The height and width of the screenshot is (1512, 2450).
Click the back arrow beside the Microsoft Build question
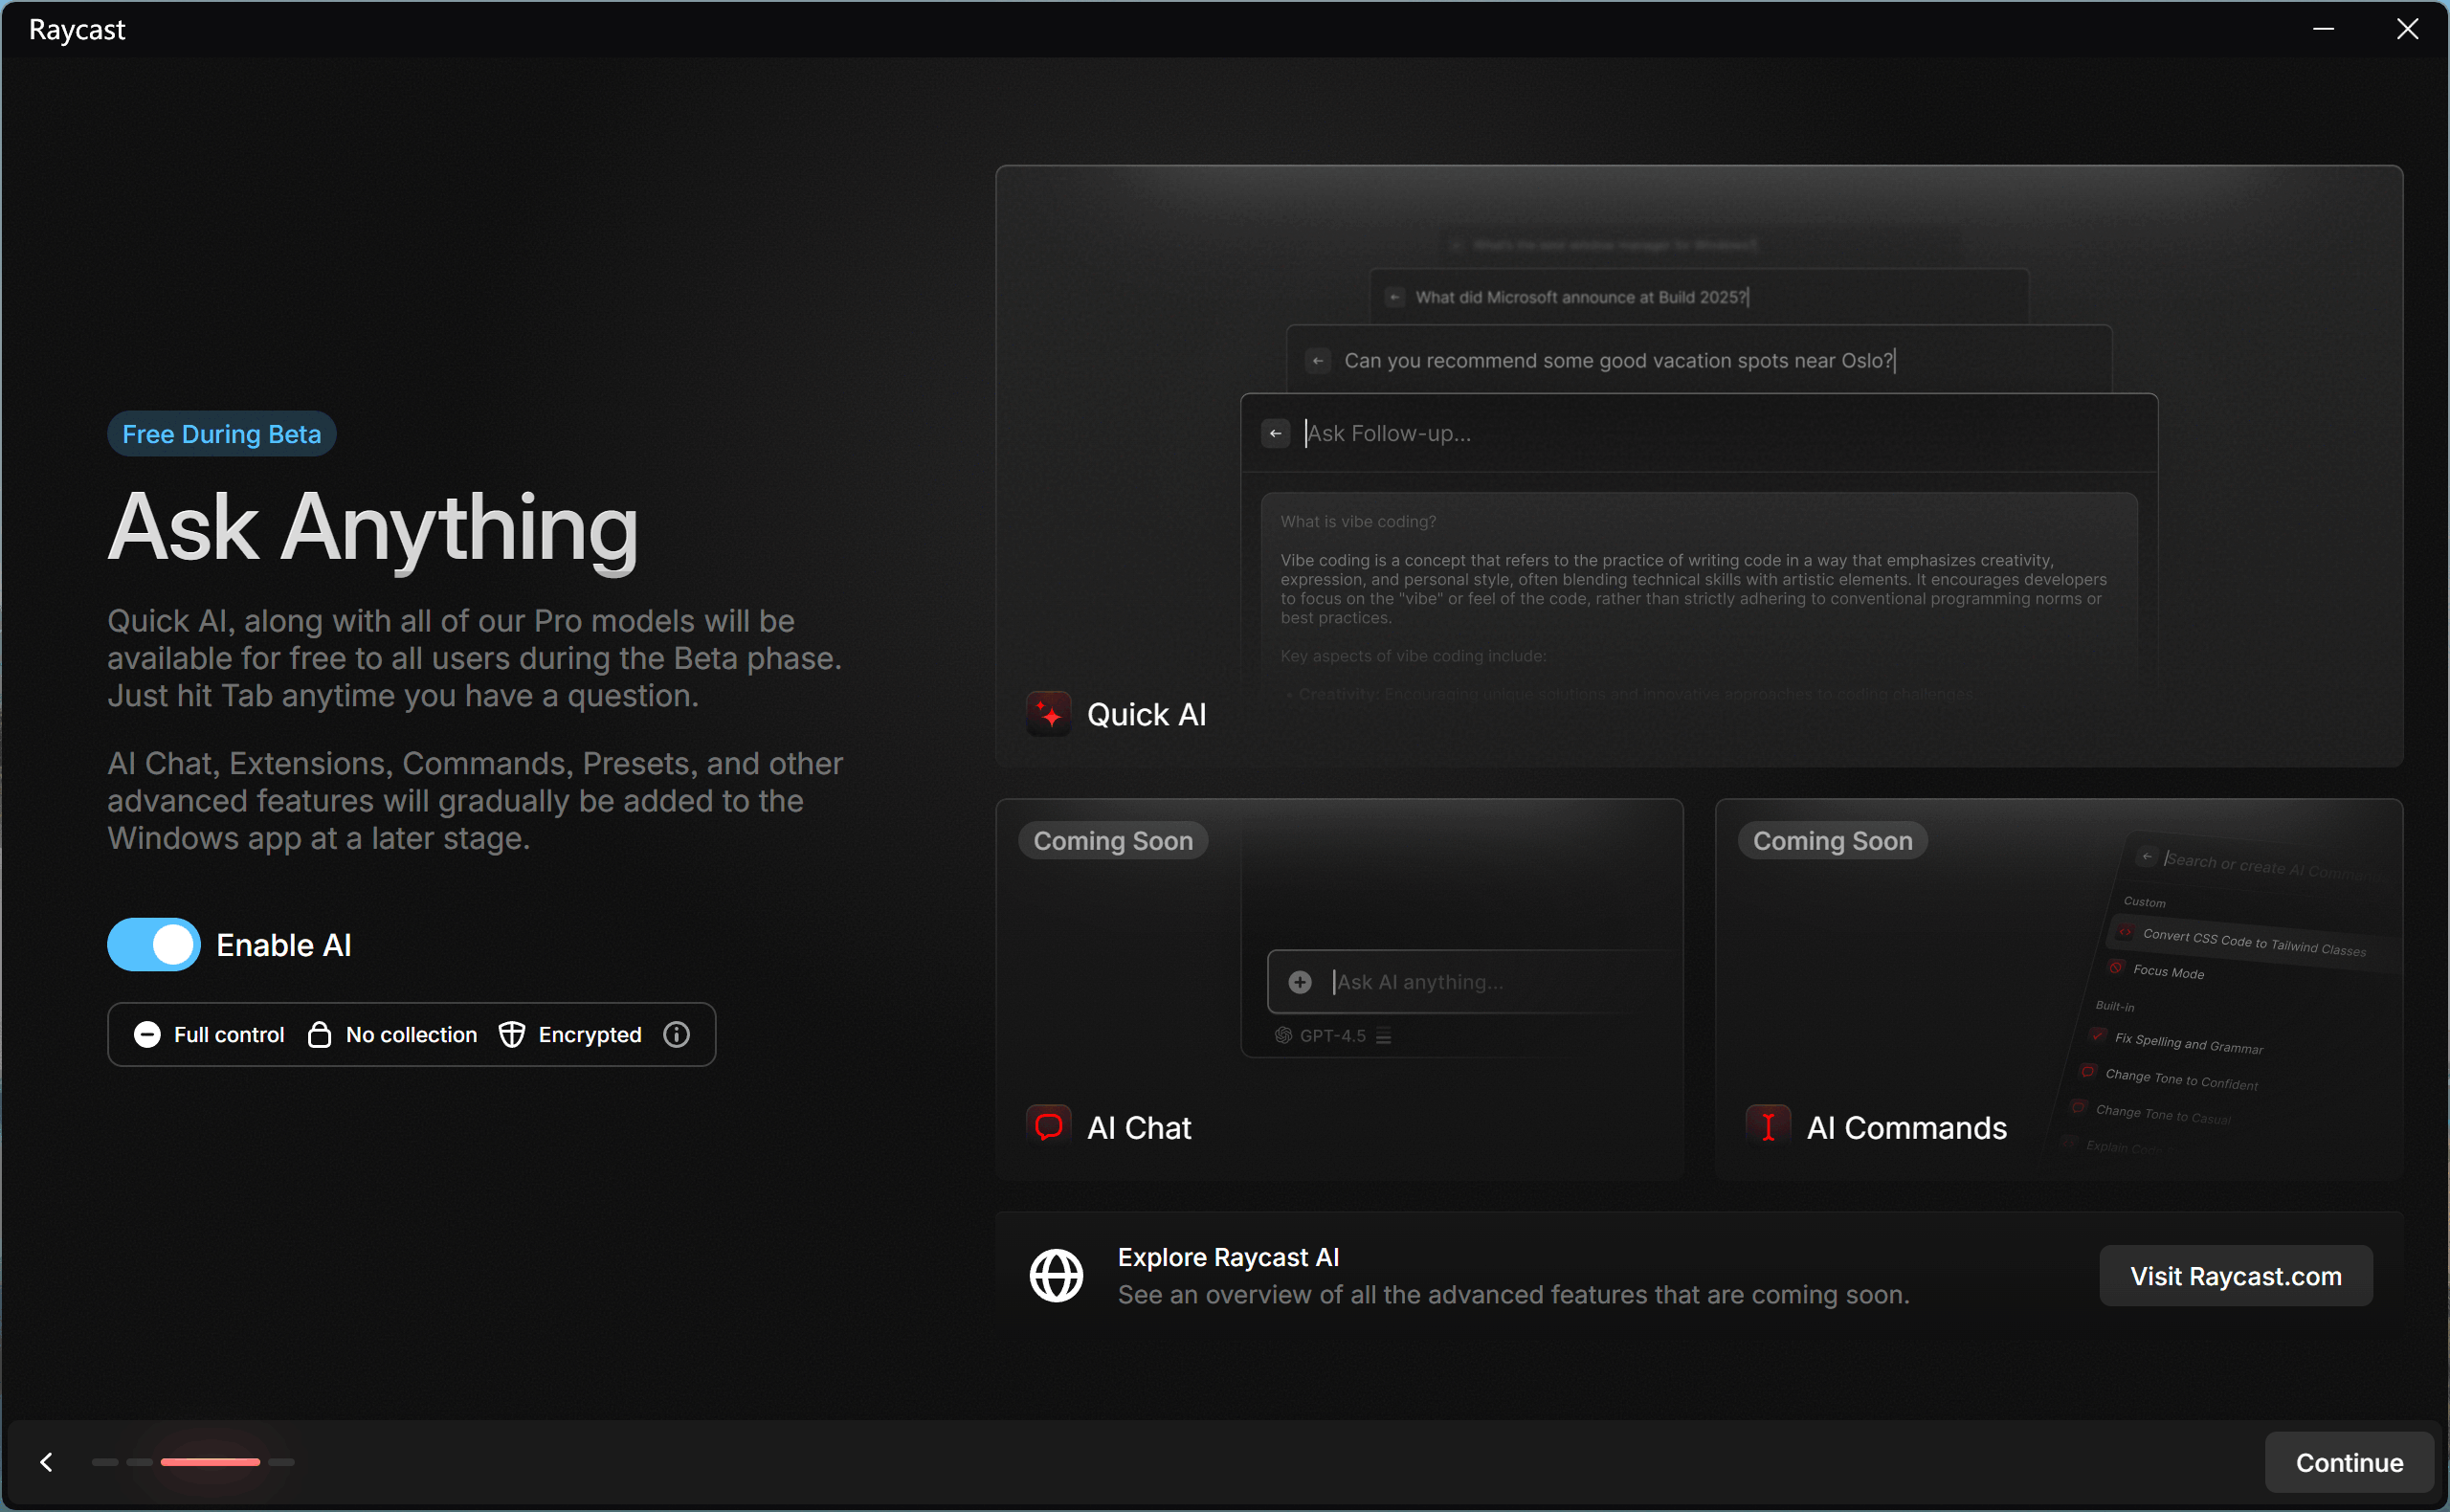(1394, 297)
